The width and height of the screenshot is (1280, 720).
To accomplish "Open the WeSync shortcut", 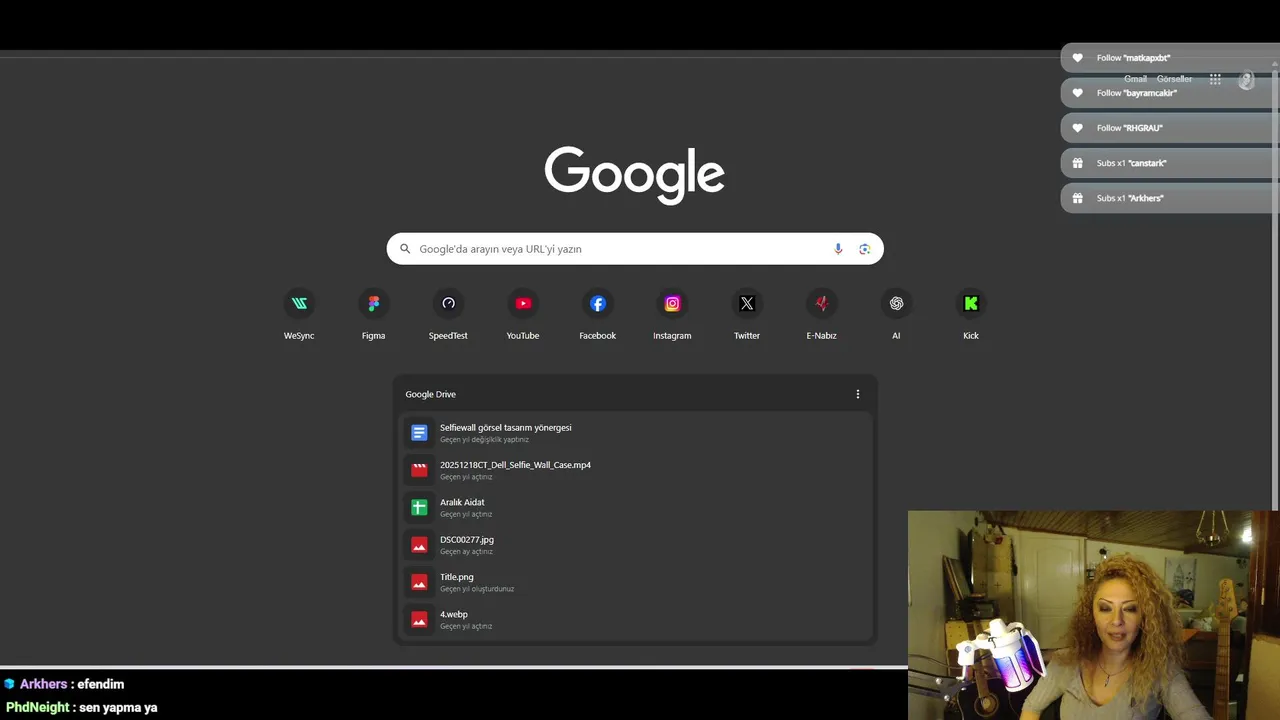I will pyautogui.click(x=299, y=314).
